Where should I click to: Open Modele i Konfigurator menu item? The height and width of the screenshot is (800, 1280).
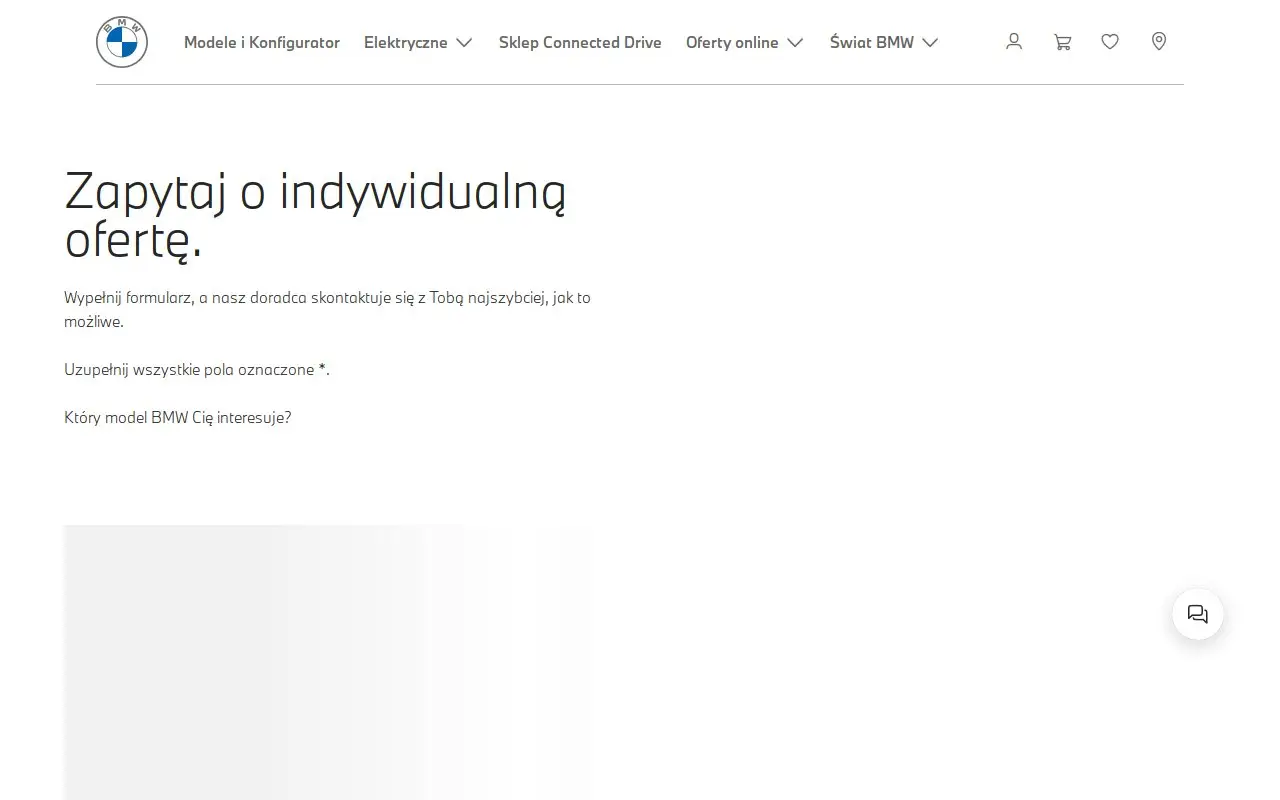point(262,42)
